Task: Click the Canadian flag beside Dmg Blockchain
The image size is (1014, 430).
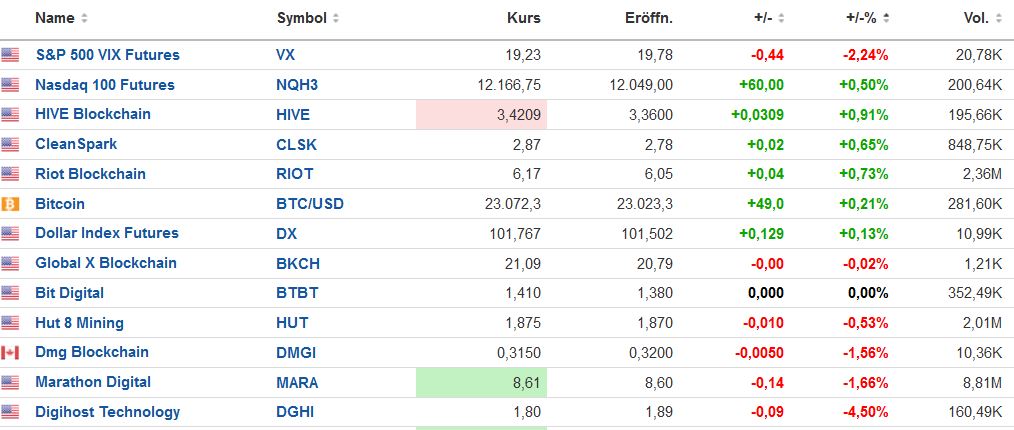Action: tap(10, 353)
